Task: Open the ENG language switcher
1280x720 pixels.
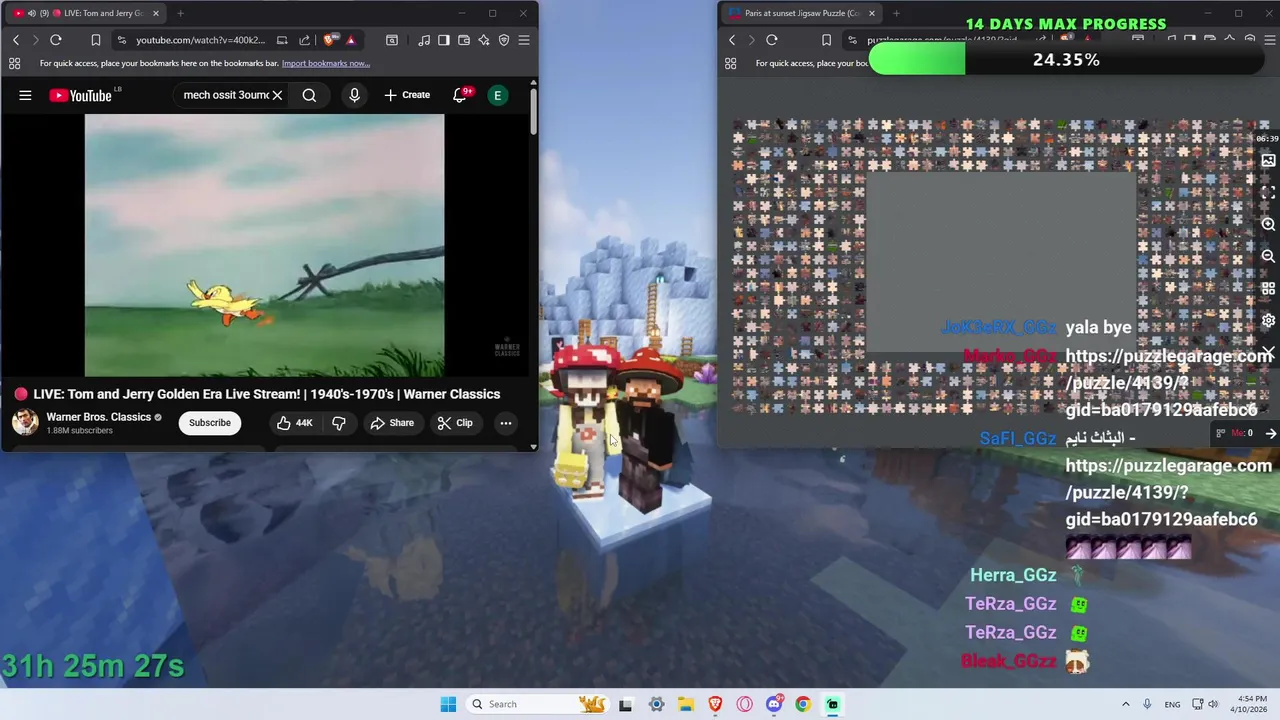Action: (x=1172, y=704)
